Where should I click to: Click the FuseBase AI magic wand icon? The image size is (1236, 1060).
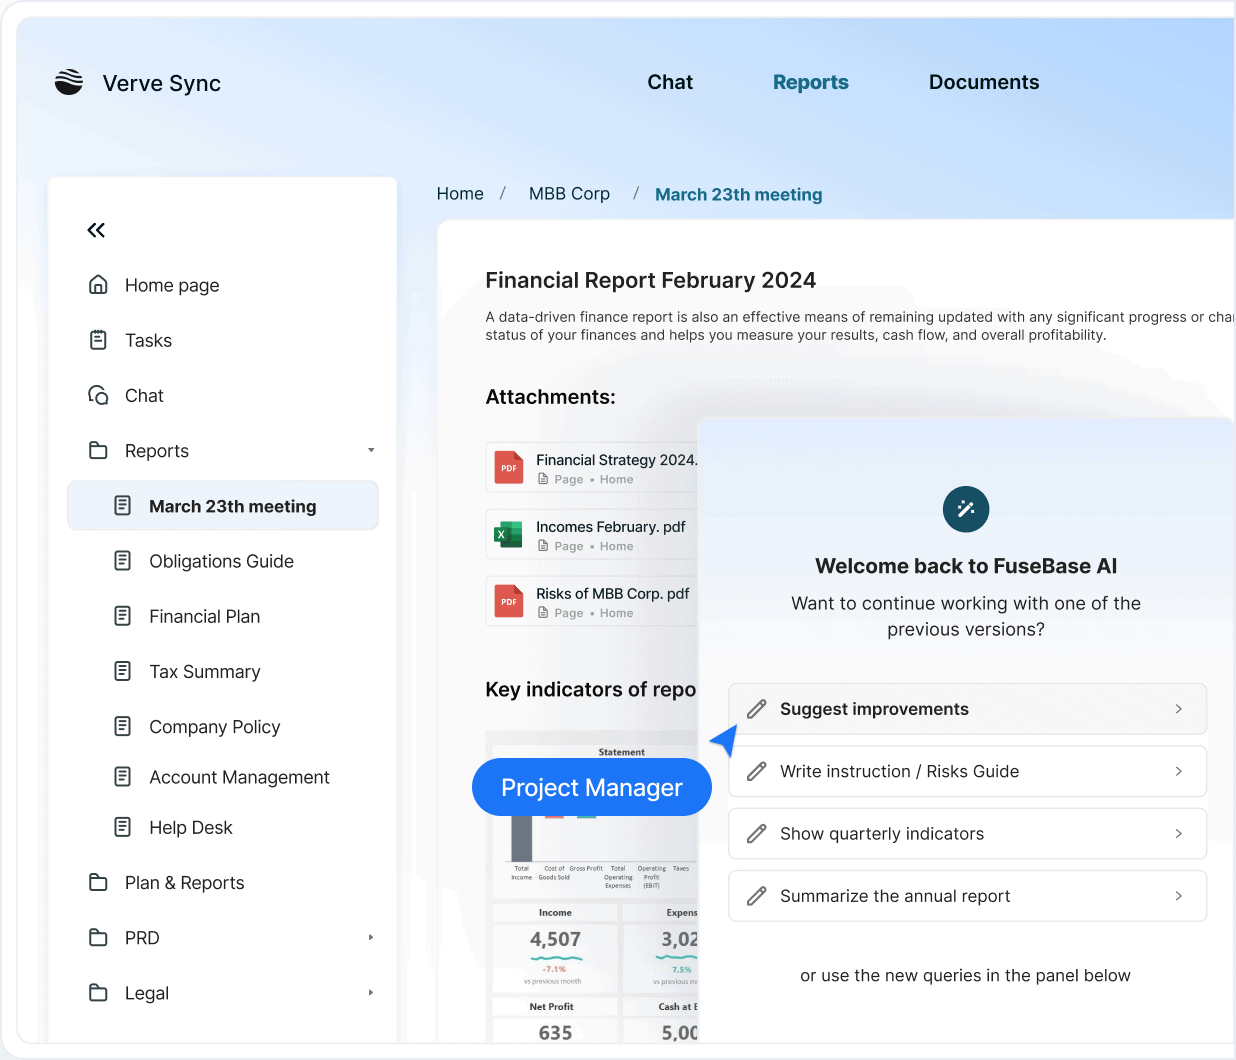click(965, 509)
